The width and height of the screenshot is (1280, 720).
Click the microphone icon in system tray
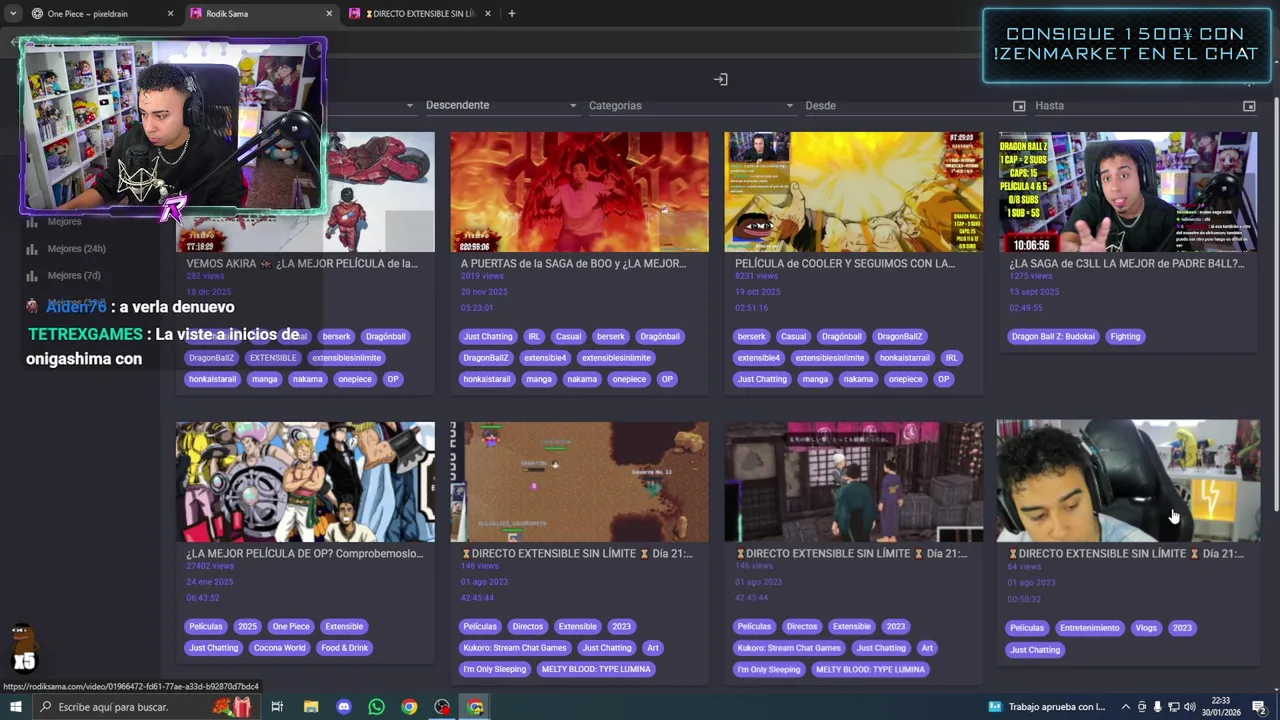click(1157, 707)
